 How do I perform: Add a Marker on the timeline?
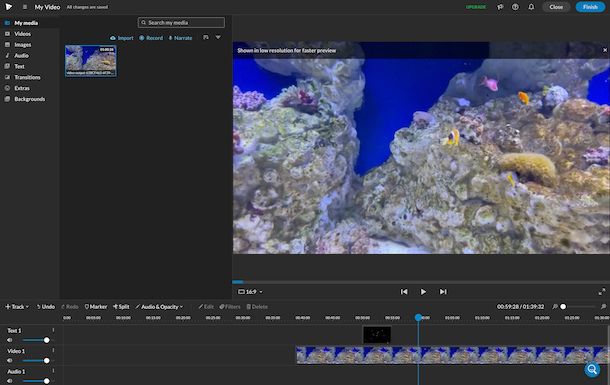[x=96, y=307]
